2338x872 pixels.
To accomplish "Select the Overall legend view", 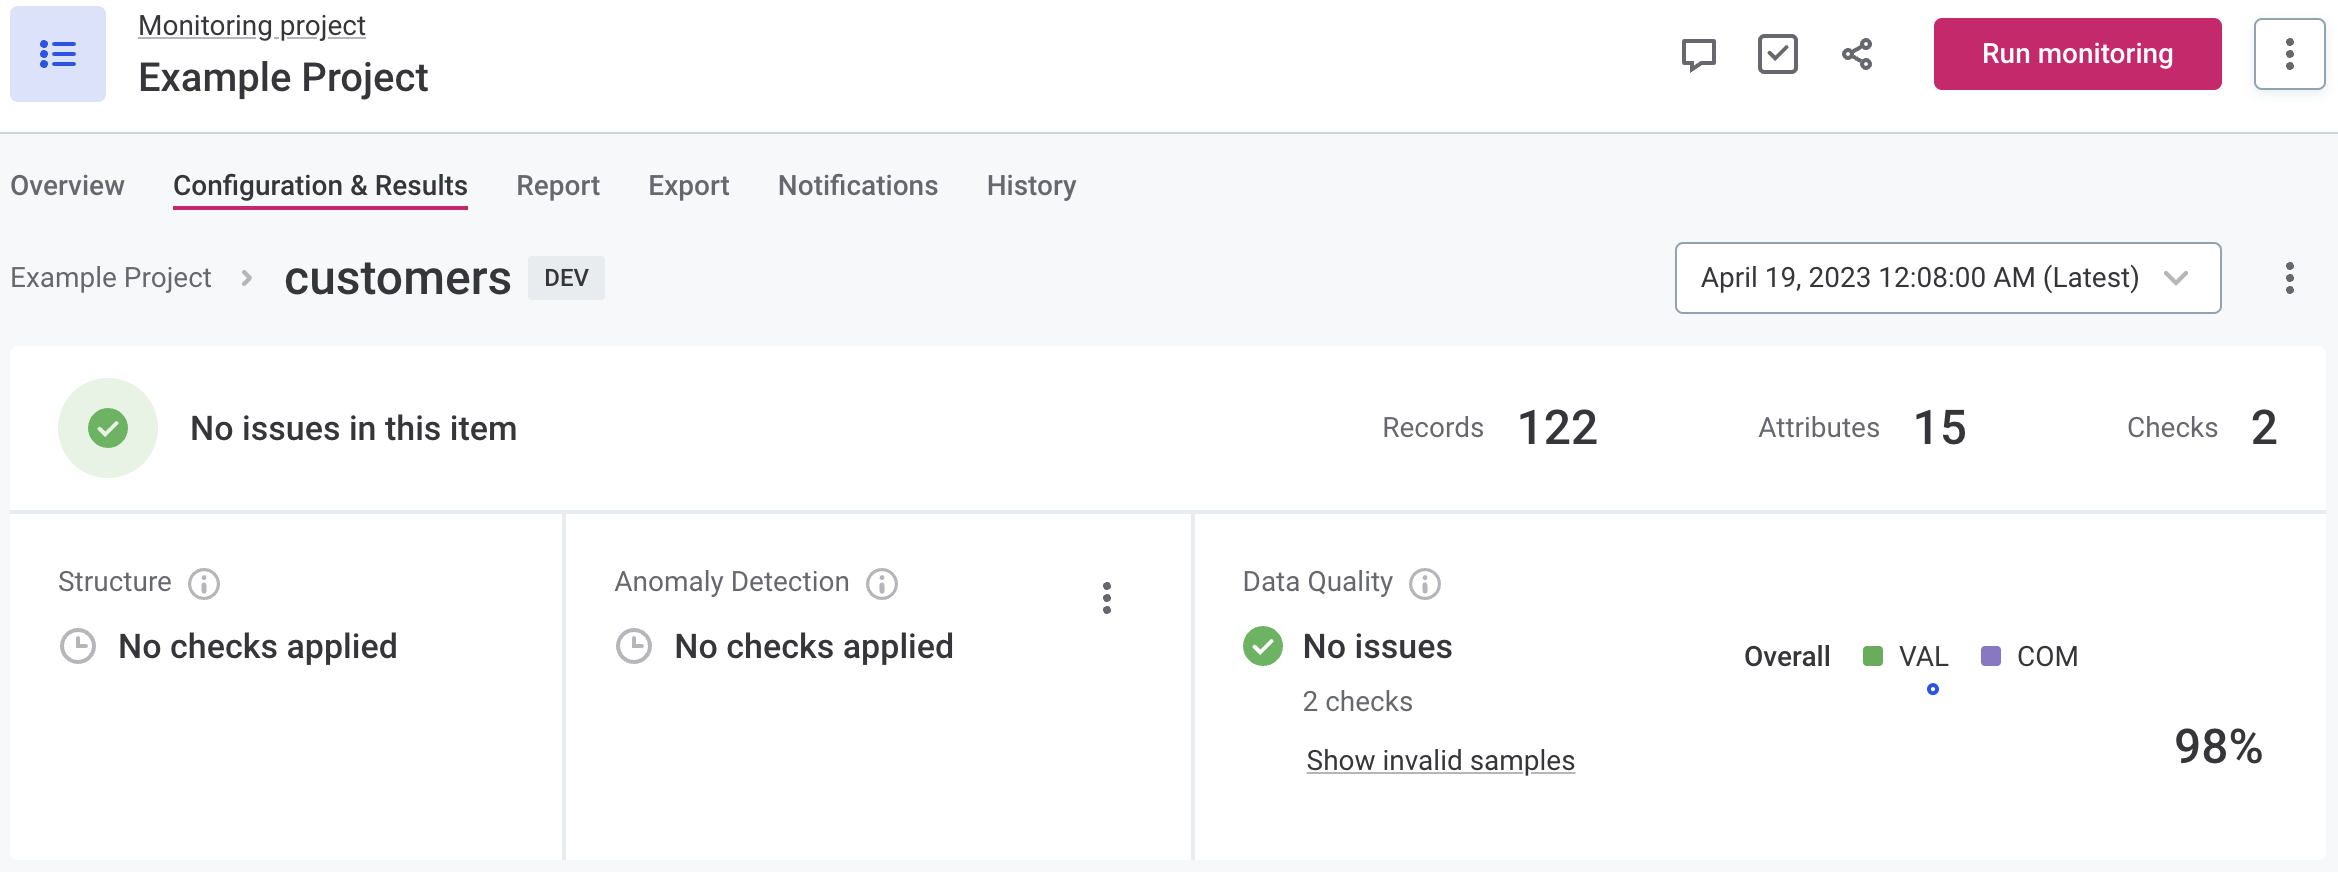I will click(x=1787, y=656).
